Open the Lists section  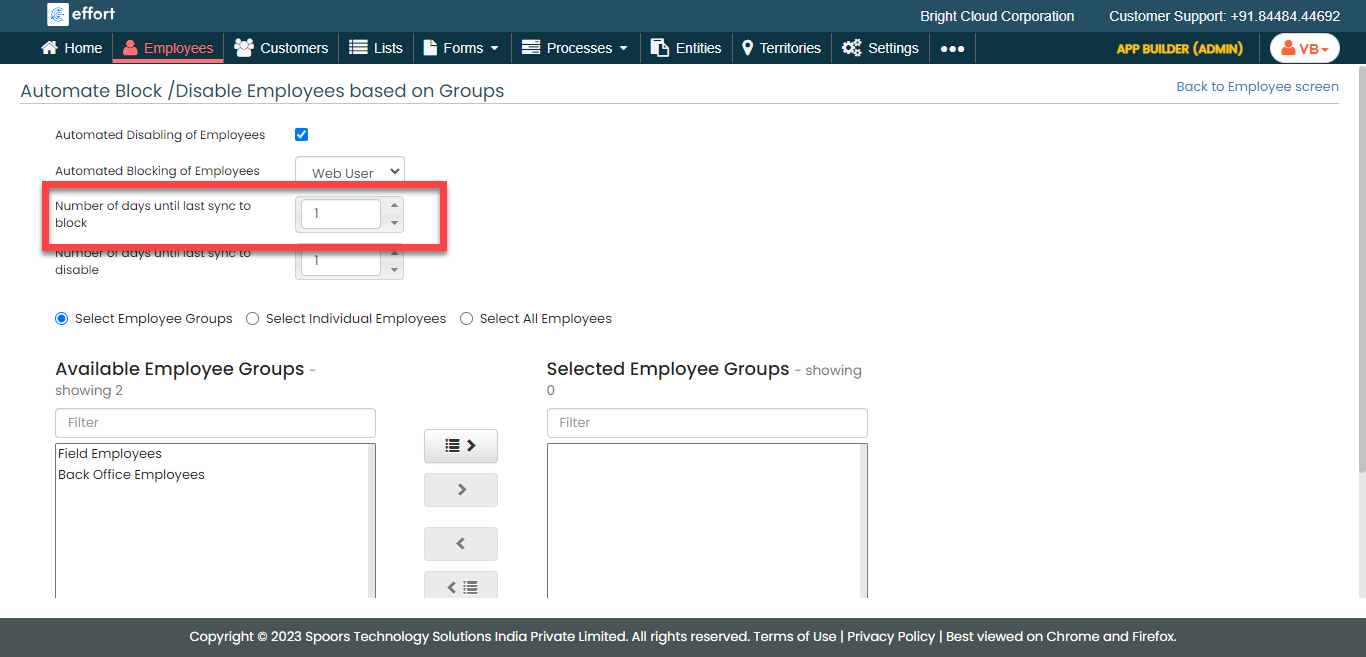[x=376, y=48]
